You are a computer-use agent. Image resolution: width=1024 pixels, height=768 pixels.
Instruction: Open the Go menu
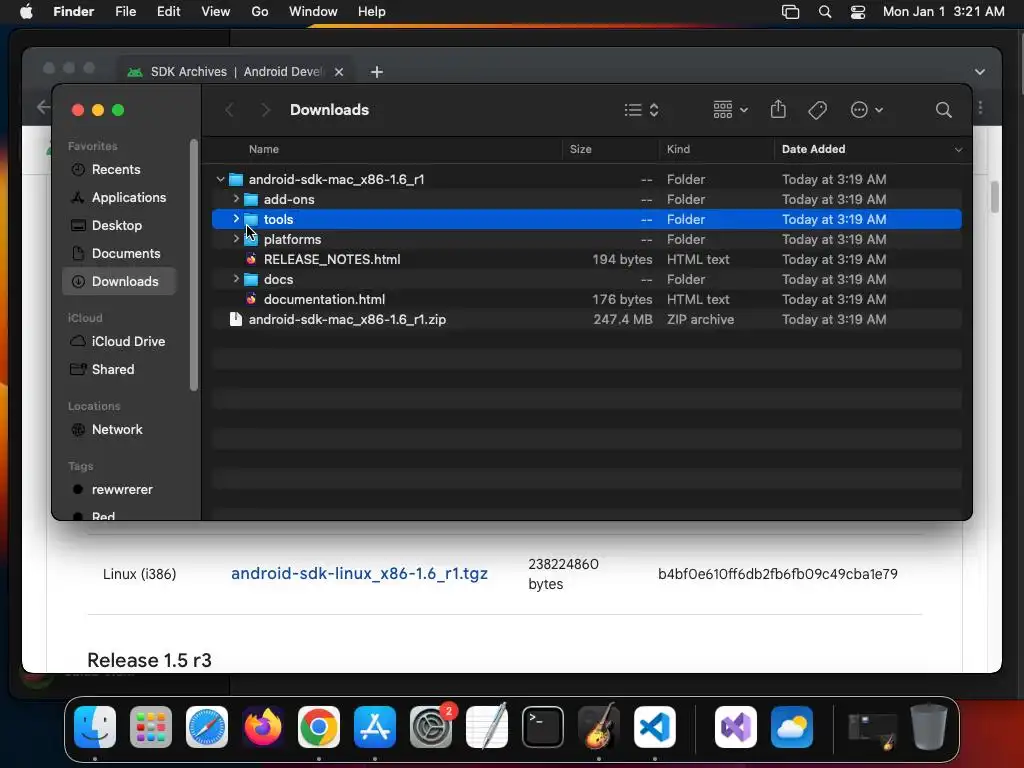tap(260, 12)
